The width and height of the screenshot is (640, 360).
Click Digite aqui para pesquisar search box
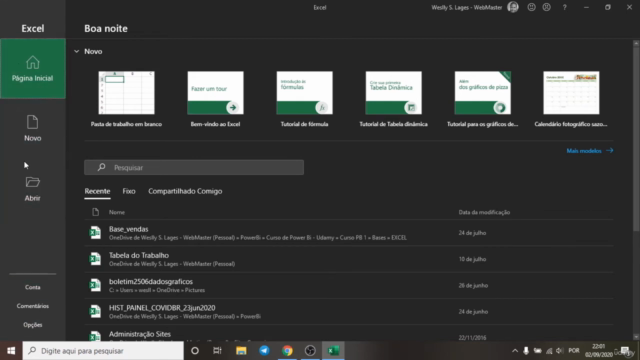(103, 351)
